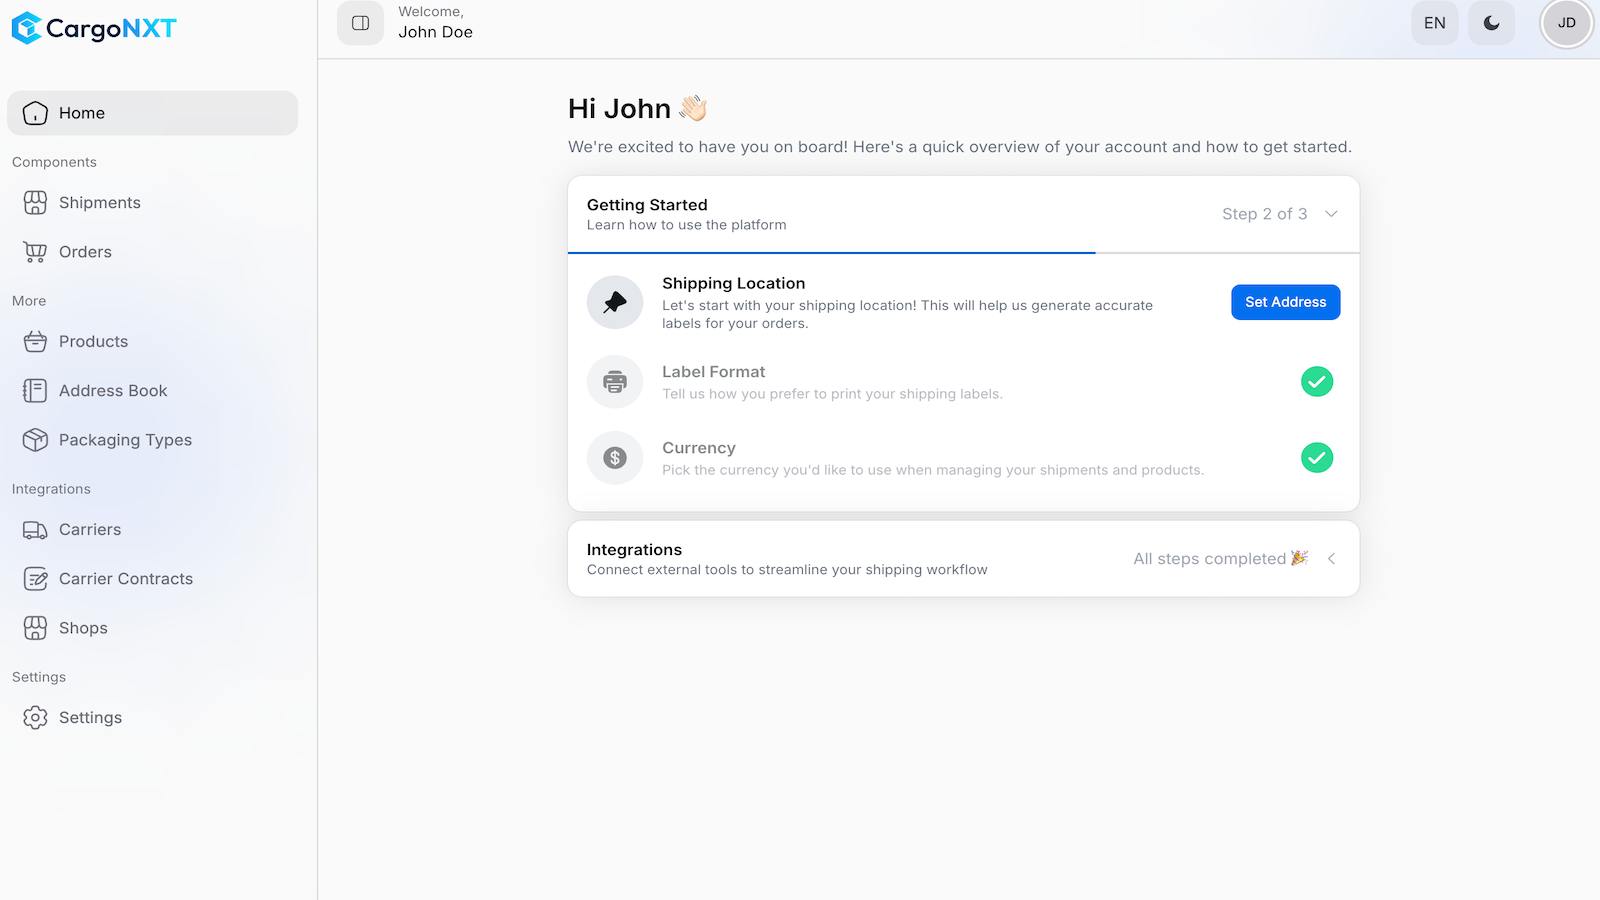Click the Components section label

[54, 162]
